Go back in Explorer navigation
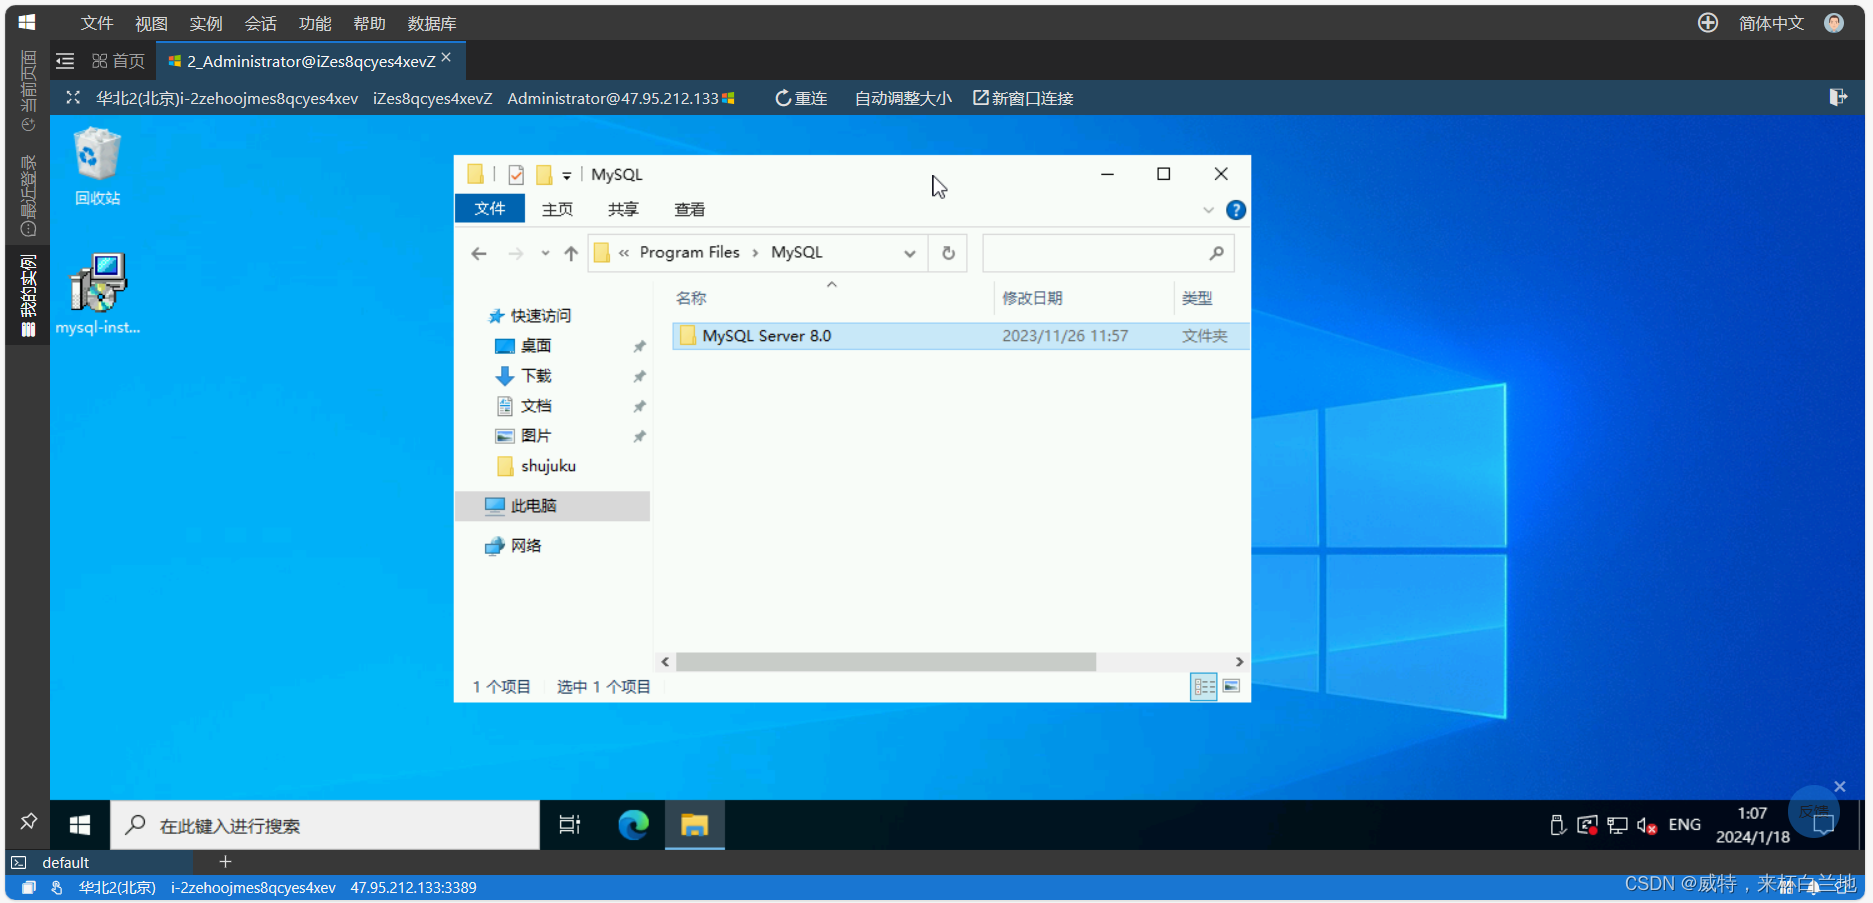Image resolution: width=1873 pixels, height=903 pixels. coord(479,253)
